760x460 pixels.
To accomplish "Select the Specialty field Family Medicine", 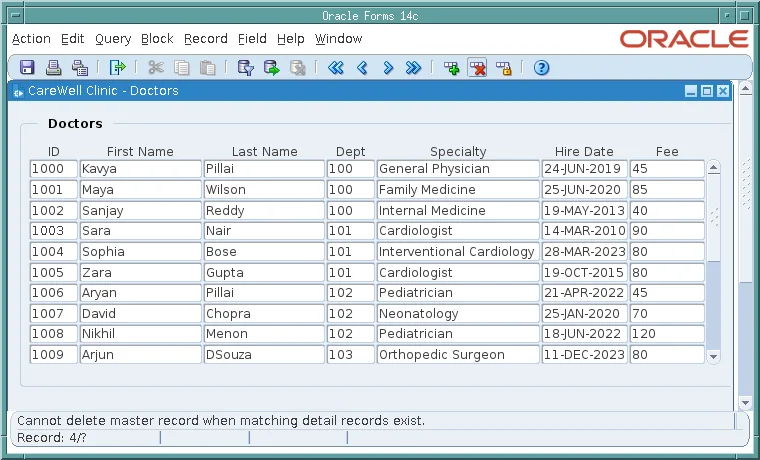I will coord(458,190).
